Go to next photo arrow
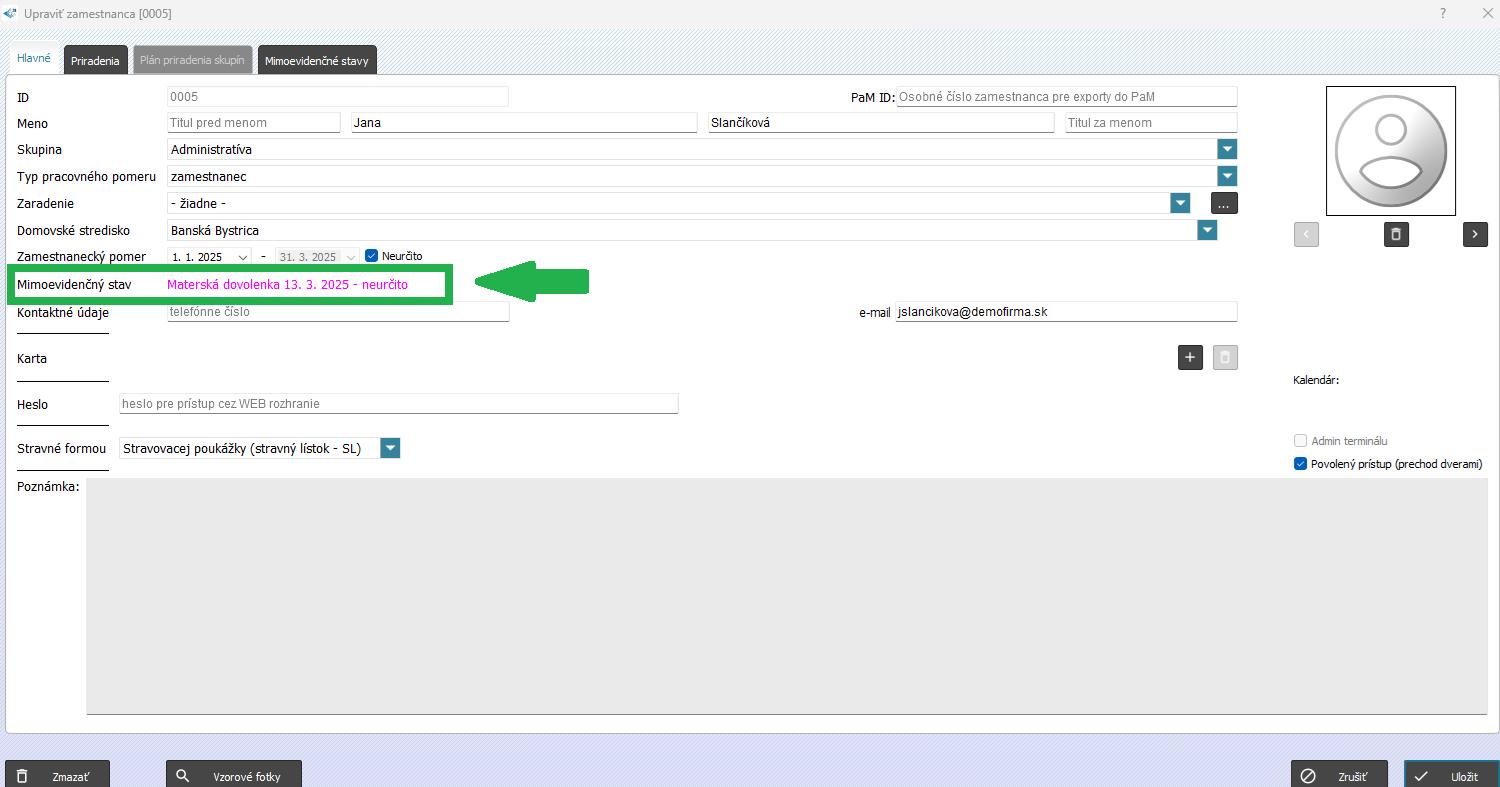 point(1475,234)
